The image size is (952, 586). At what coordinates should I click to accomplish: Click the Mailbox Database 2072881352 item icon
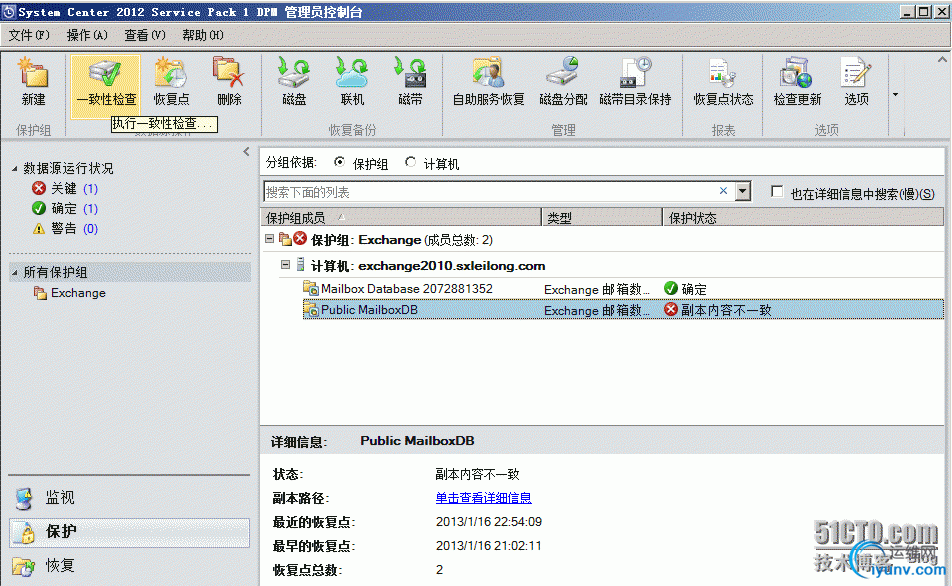pyautogui.click(x=311, y=288)
